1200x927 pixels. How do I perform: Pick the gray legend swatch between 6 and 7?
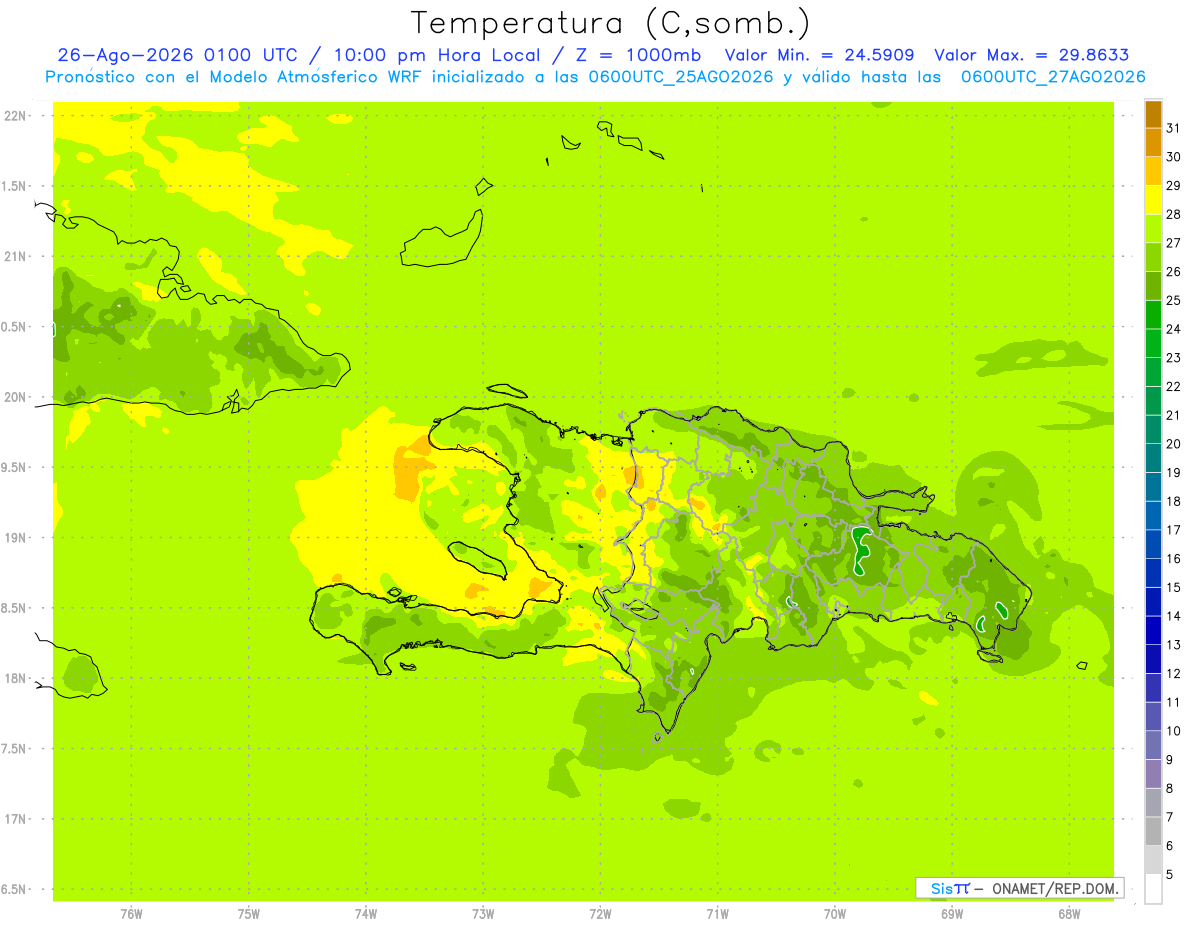(x=1153, y=831)
